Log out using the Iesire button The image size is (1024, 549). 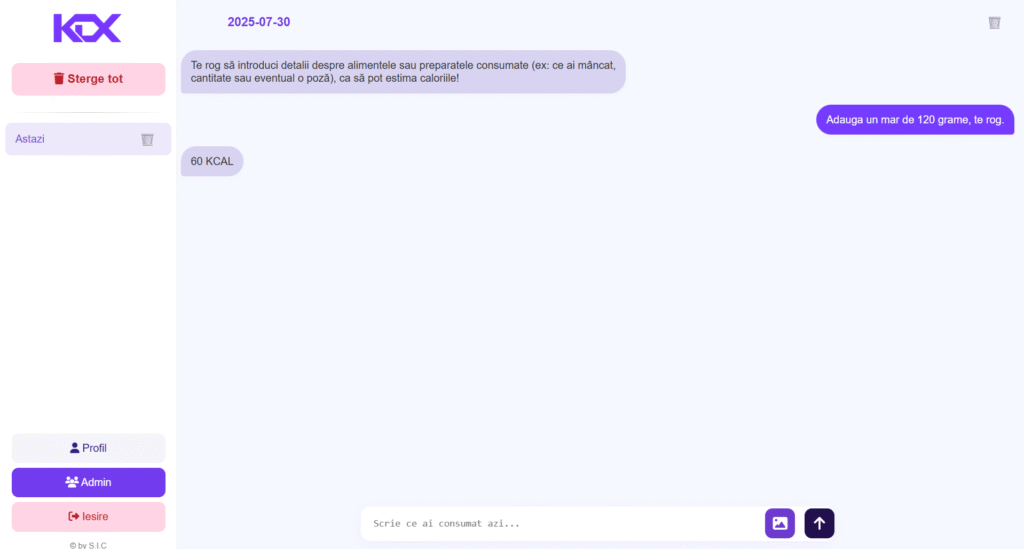click(x=88, y=516)
